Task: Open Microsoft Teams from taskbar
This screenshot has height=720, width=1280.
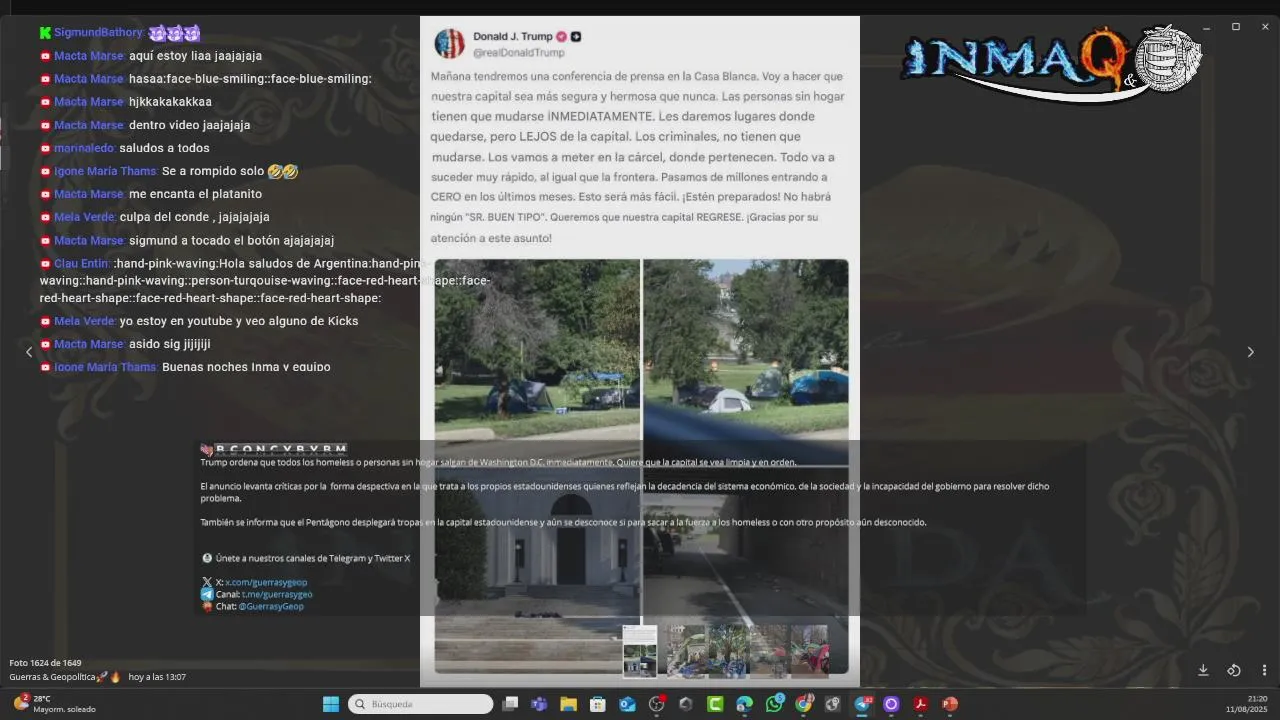Action: (x=539, y=704)
